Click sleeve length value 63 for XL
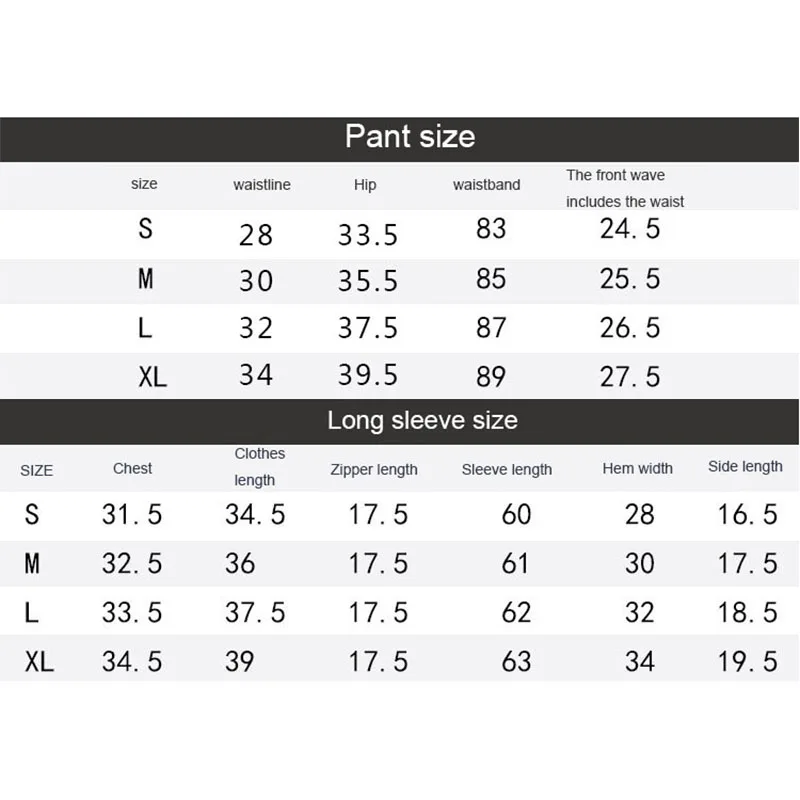800x800 pixels. click(516, 661)
